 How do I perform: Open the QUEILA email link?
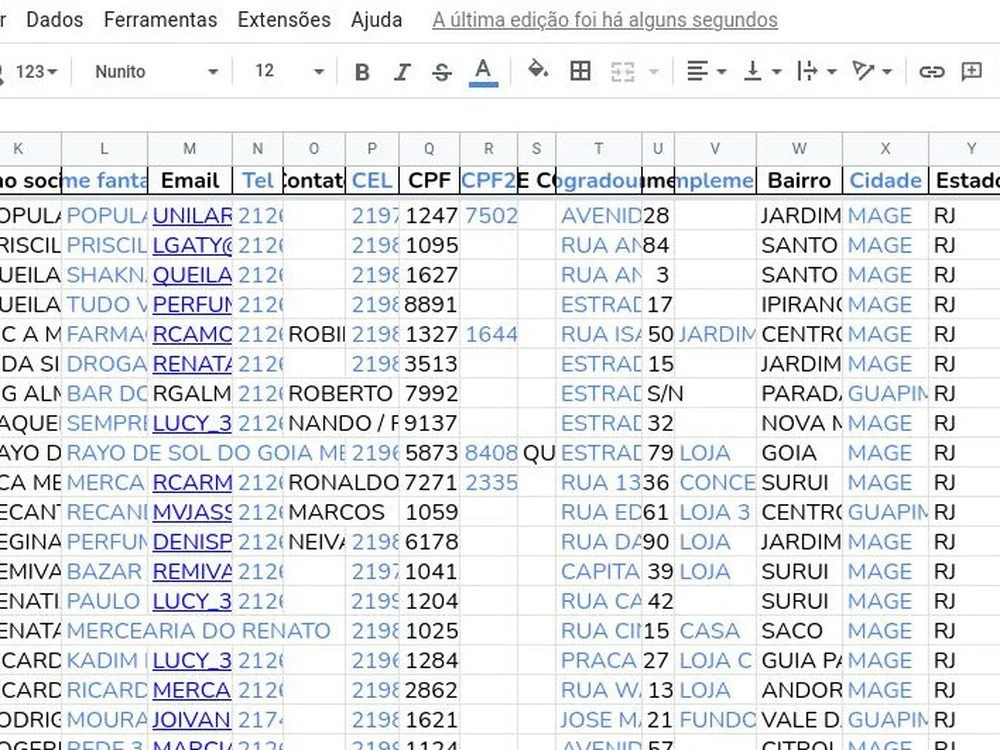192,275
